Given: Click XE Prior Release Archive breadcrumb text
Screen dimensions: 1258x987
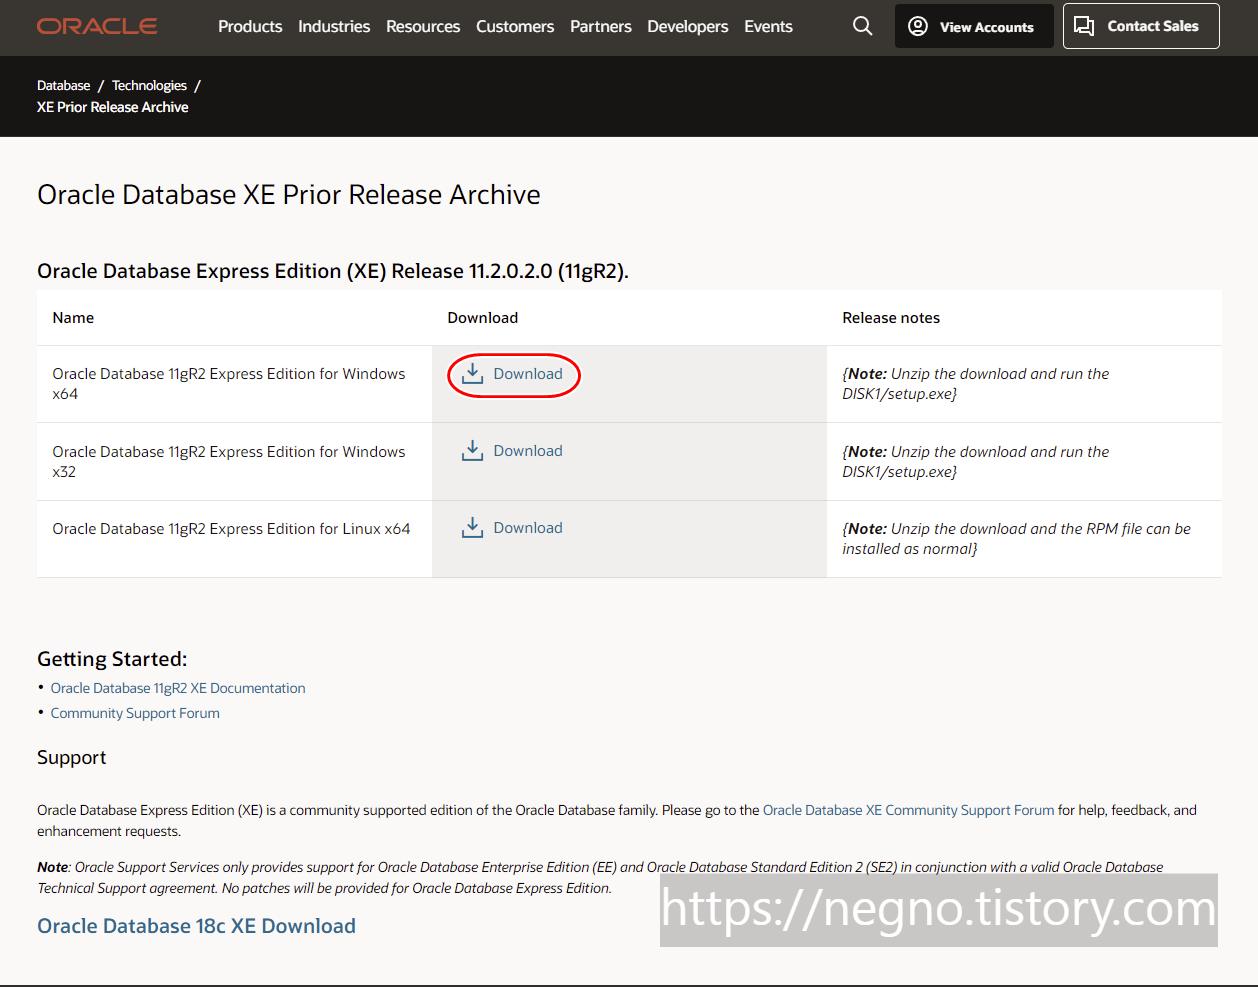Looking at the screenshot, I should click(x=113, y=107).
